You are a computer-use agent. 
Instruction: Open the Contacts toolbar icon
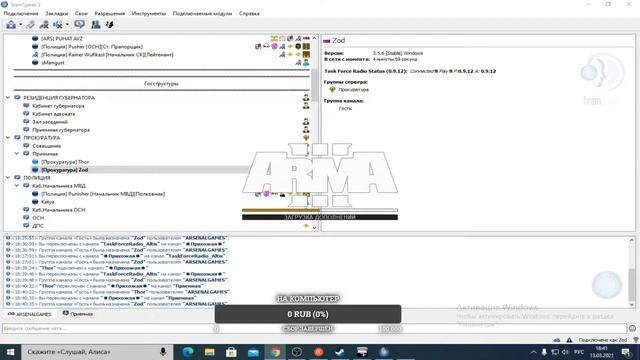(96, 25)
